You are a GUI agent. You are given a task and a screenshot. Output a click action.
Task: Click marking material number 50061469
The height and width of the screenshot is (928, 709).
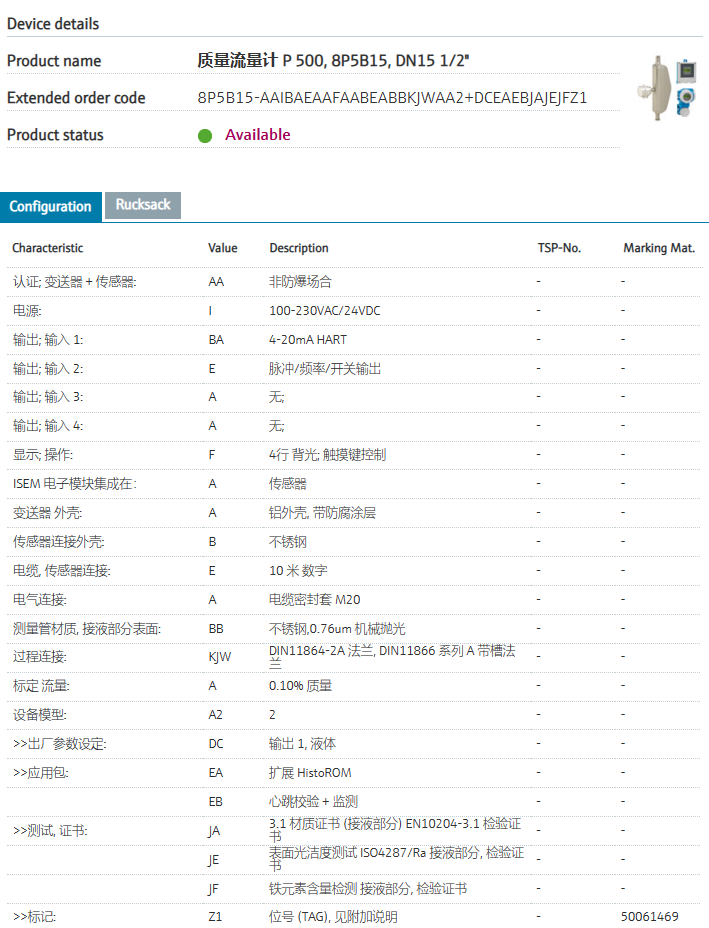point(649,917)
